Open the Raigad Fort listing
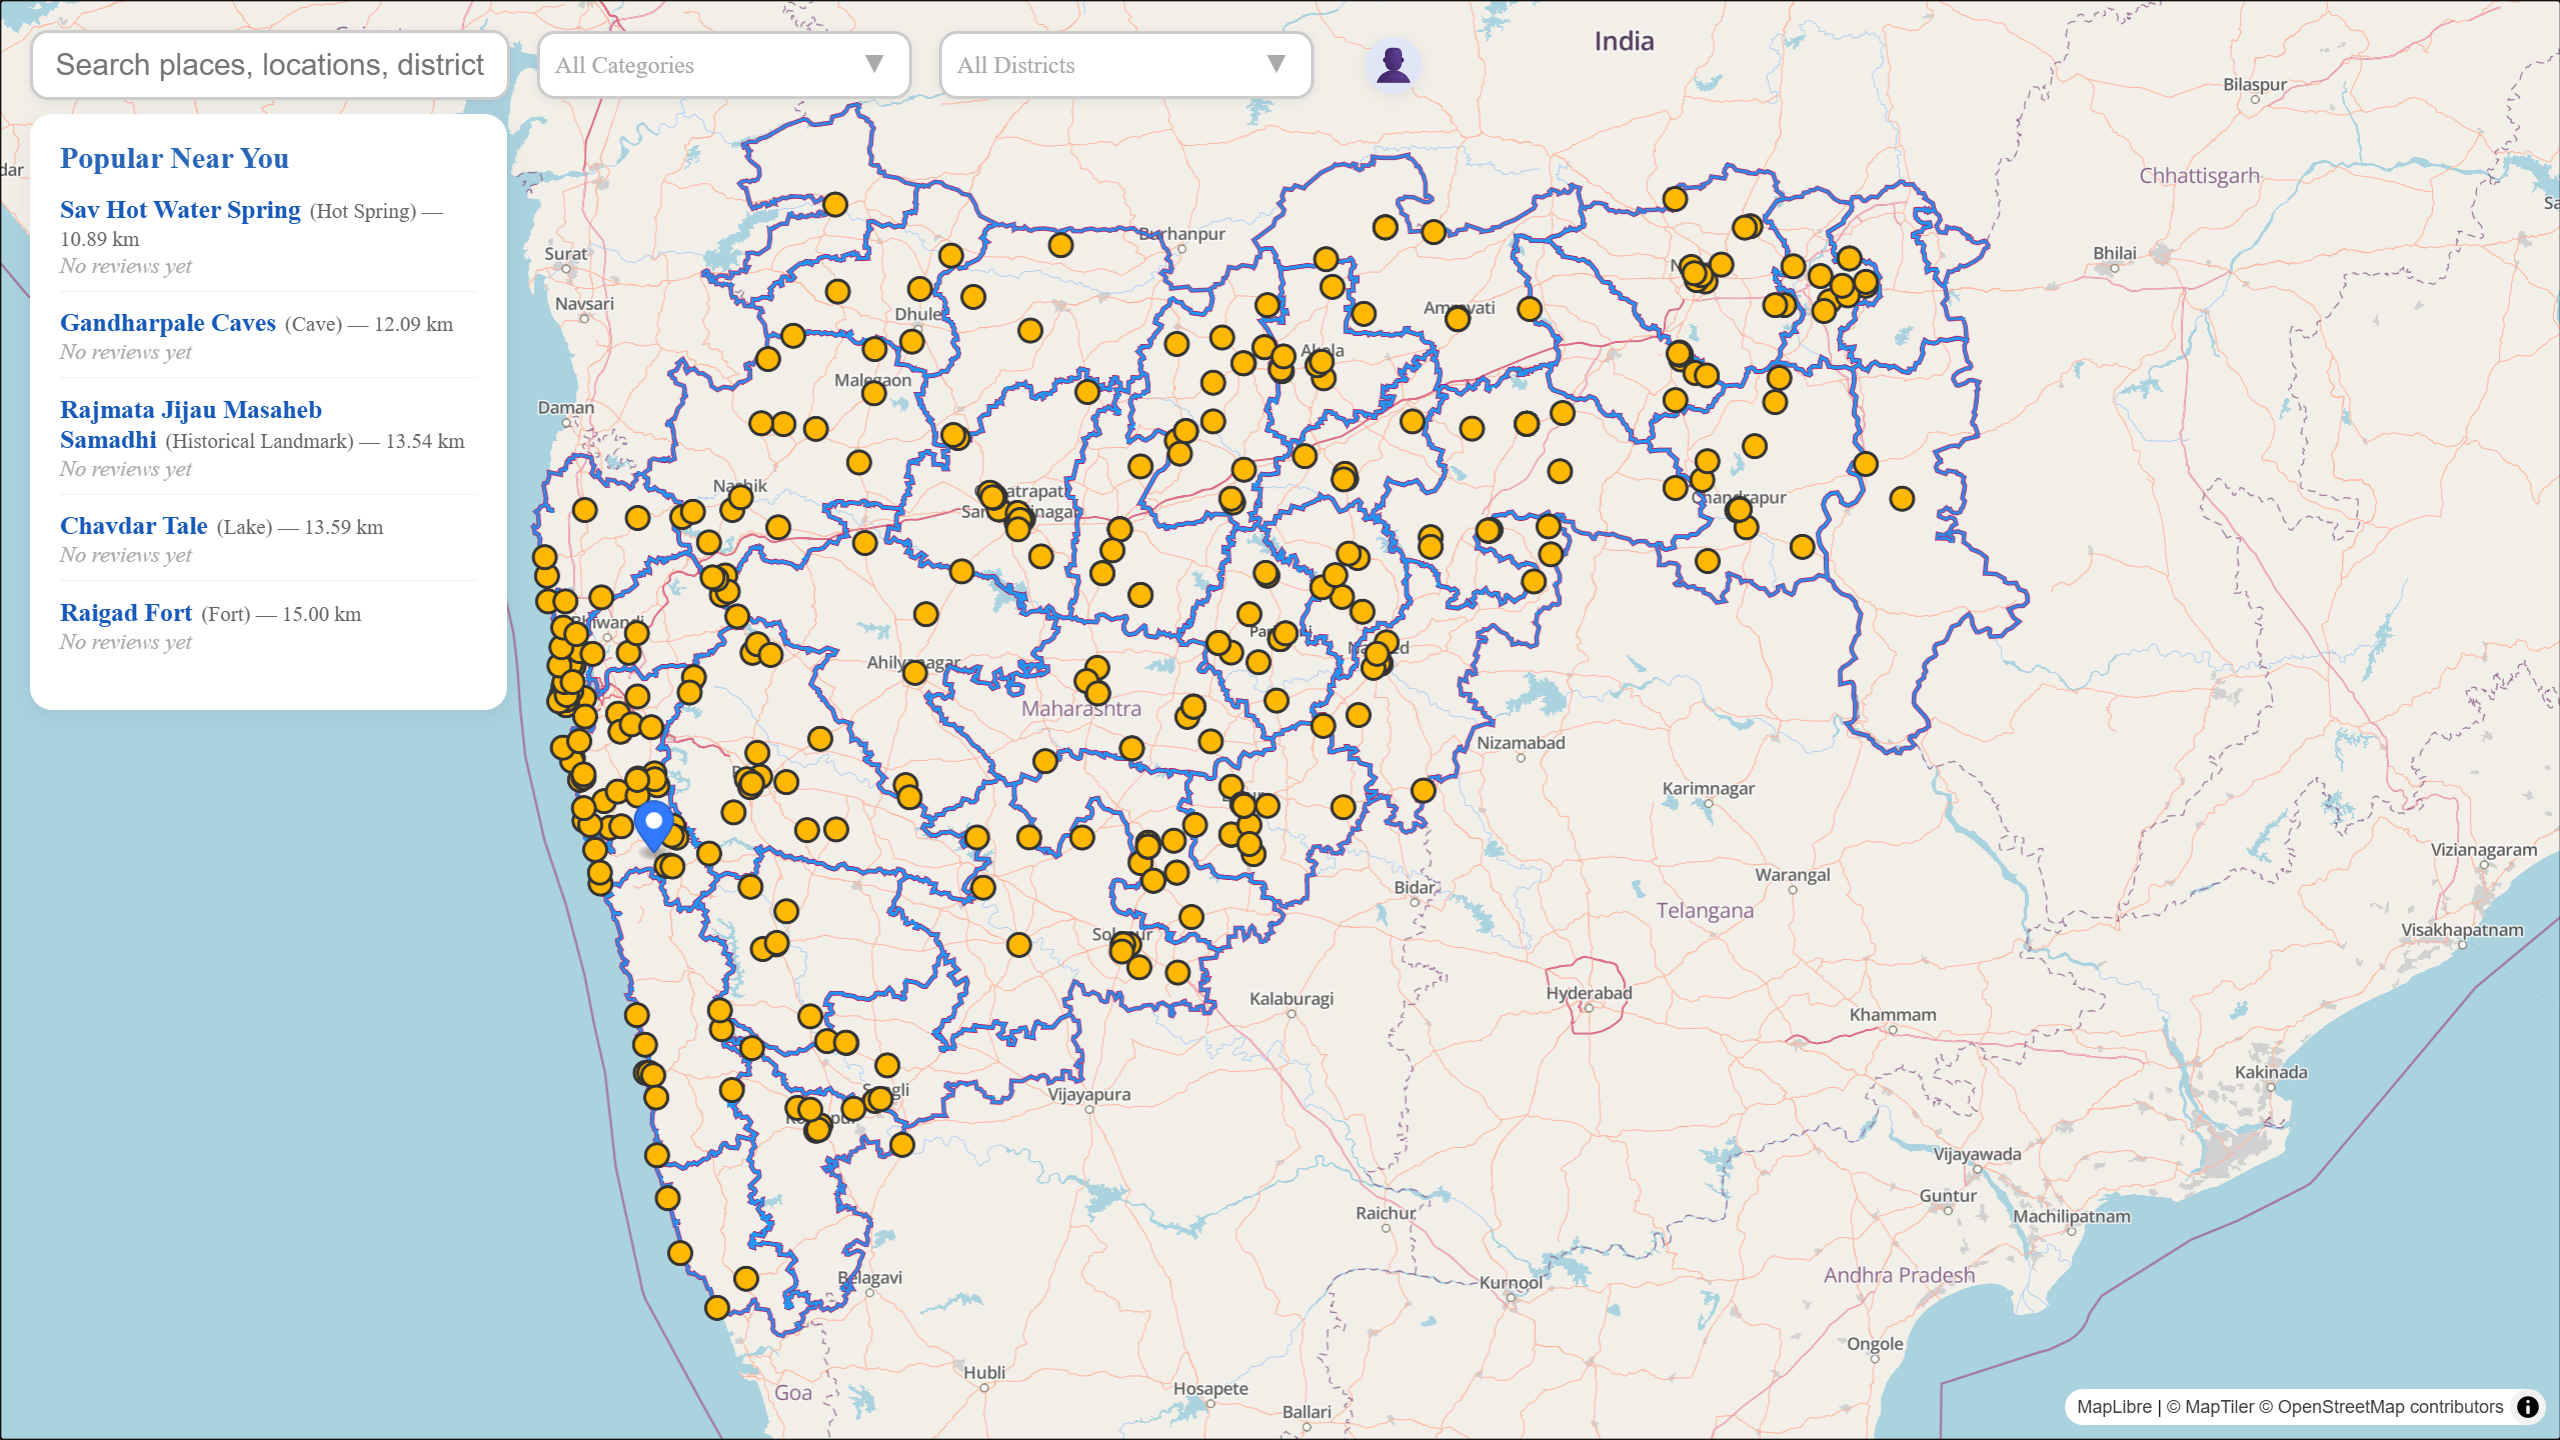This screenshot has width=2560, height=1440. pos(126,613)
